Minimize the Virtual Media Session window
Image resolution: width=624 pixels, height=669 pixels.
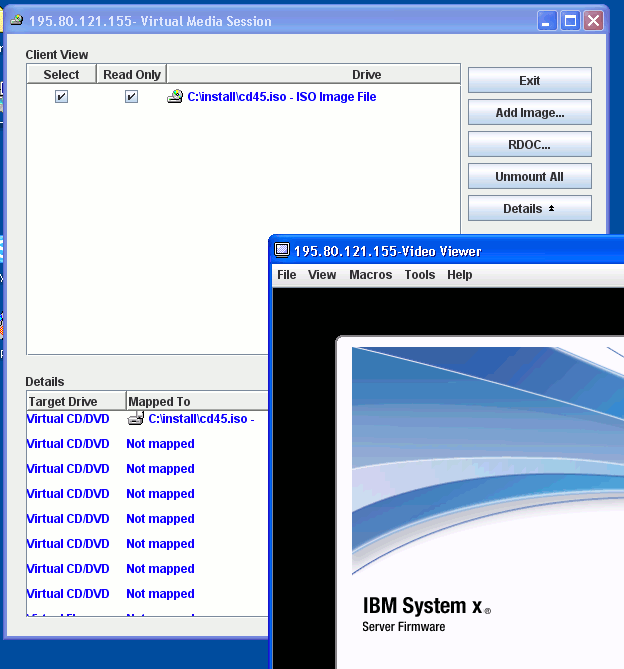(548, 21)
